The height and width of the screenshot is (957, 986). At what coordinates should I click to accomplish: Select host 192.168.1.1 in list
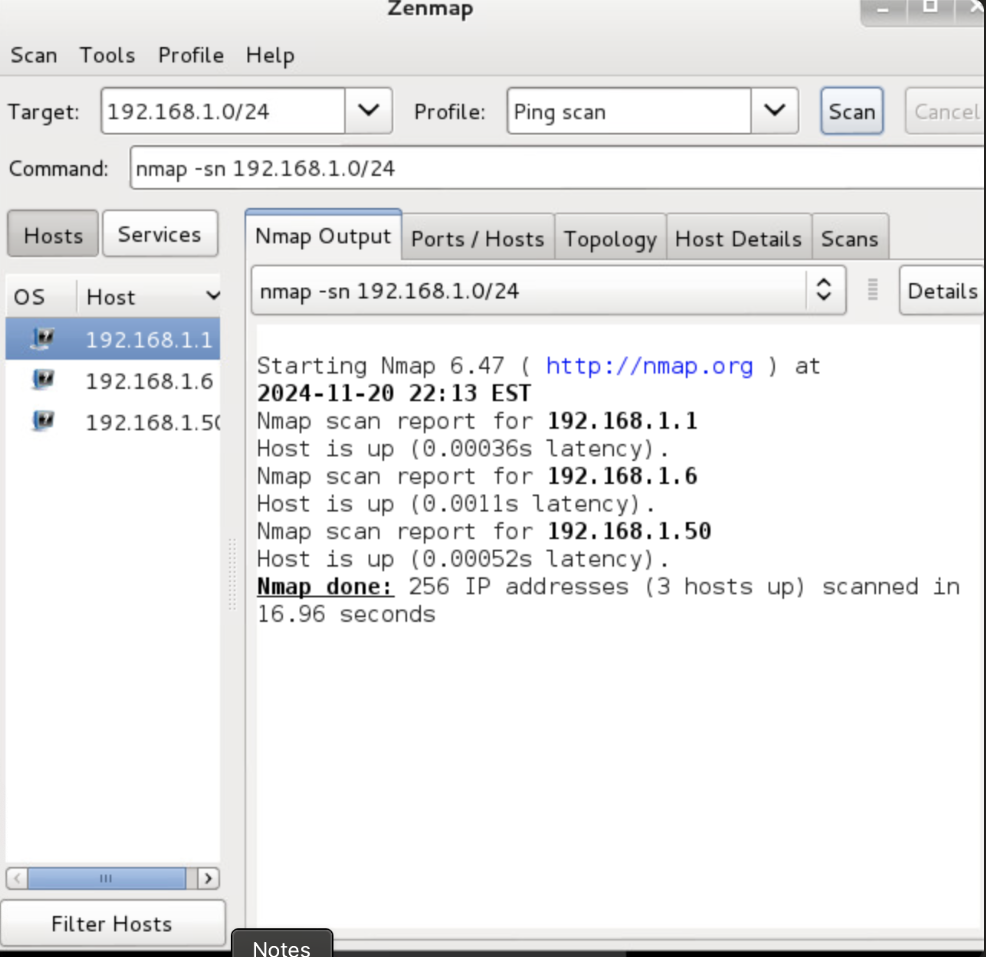(113, 339)
